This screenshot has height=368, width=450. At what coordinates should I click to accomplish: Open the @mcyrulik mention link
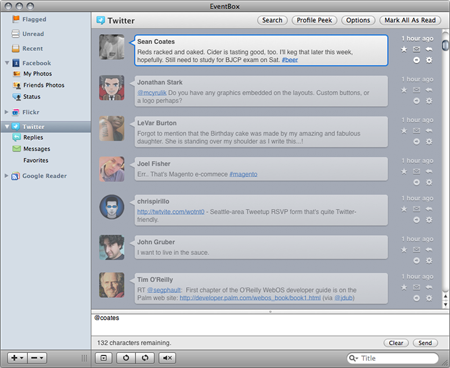(152, 93)
